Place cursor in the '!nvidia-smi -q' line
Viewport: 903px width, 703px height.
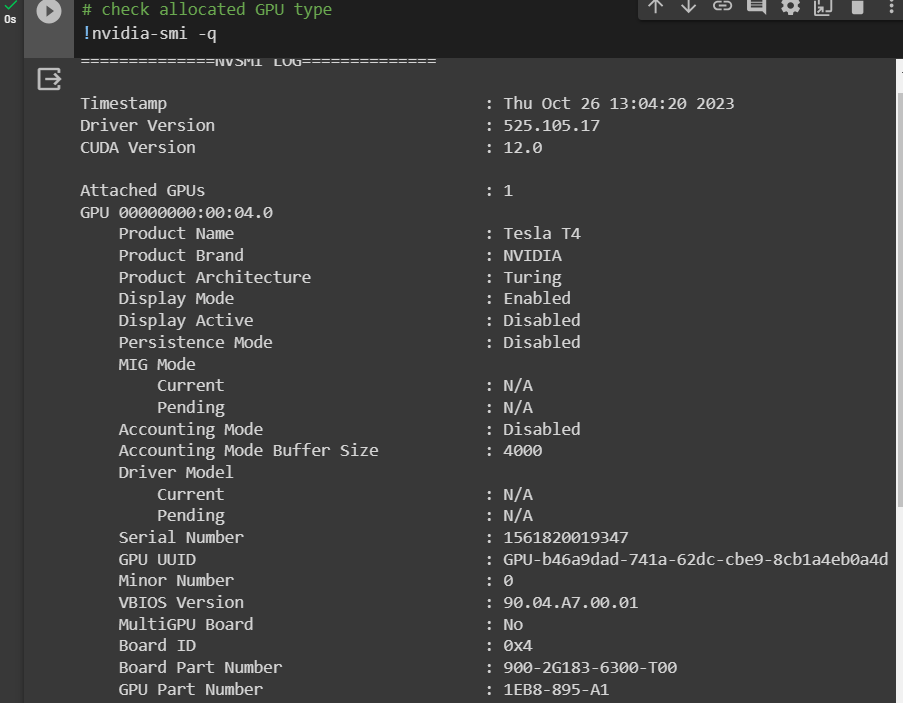coord(150,34)
